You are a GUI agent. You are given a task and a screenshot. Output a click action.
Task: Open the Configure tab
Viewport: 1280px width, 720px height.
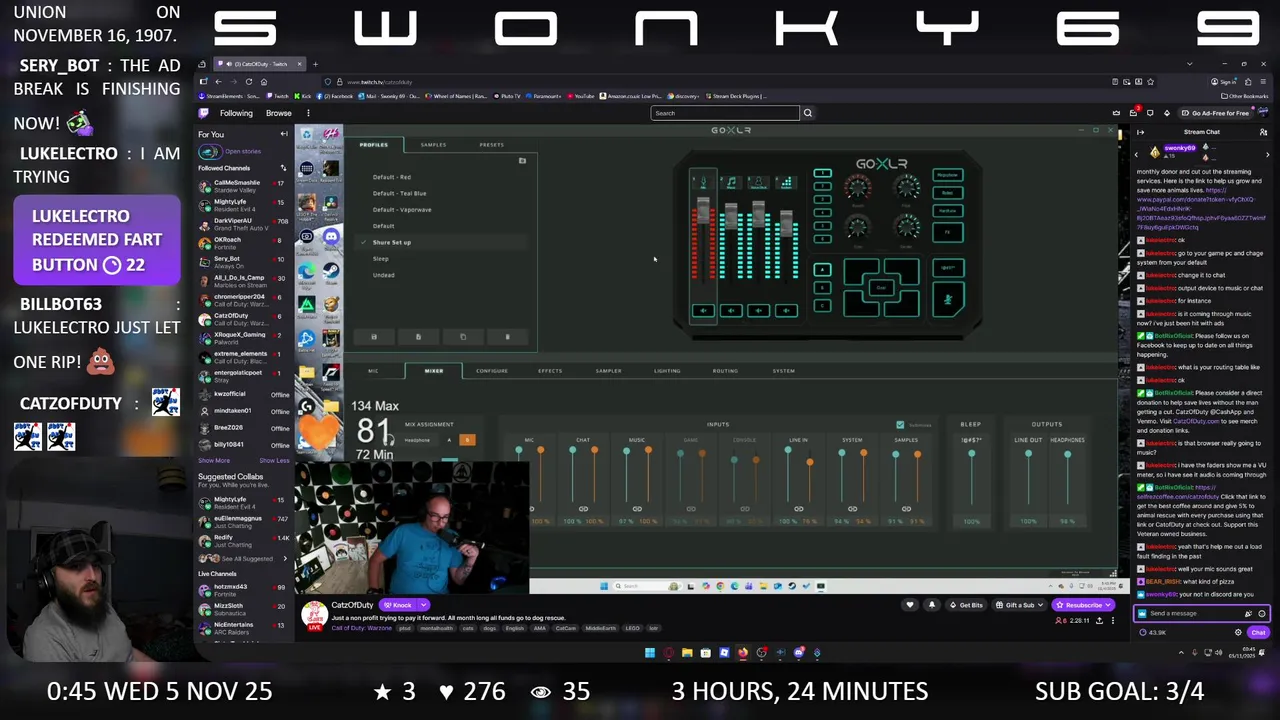point(491,371)
